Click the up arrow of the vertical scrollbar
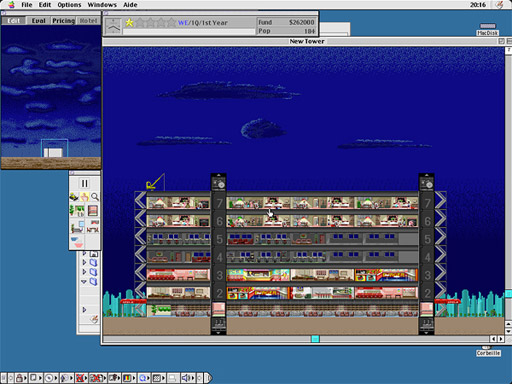Image resolution: width=512 pixels, height=384 pixels. (509, 324)
